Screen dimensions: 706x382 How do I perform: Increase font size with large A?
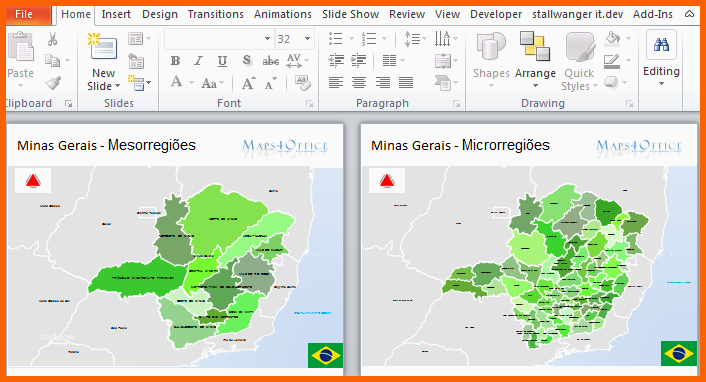point(248,83)
